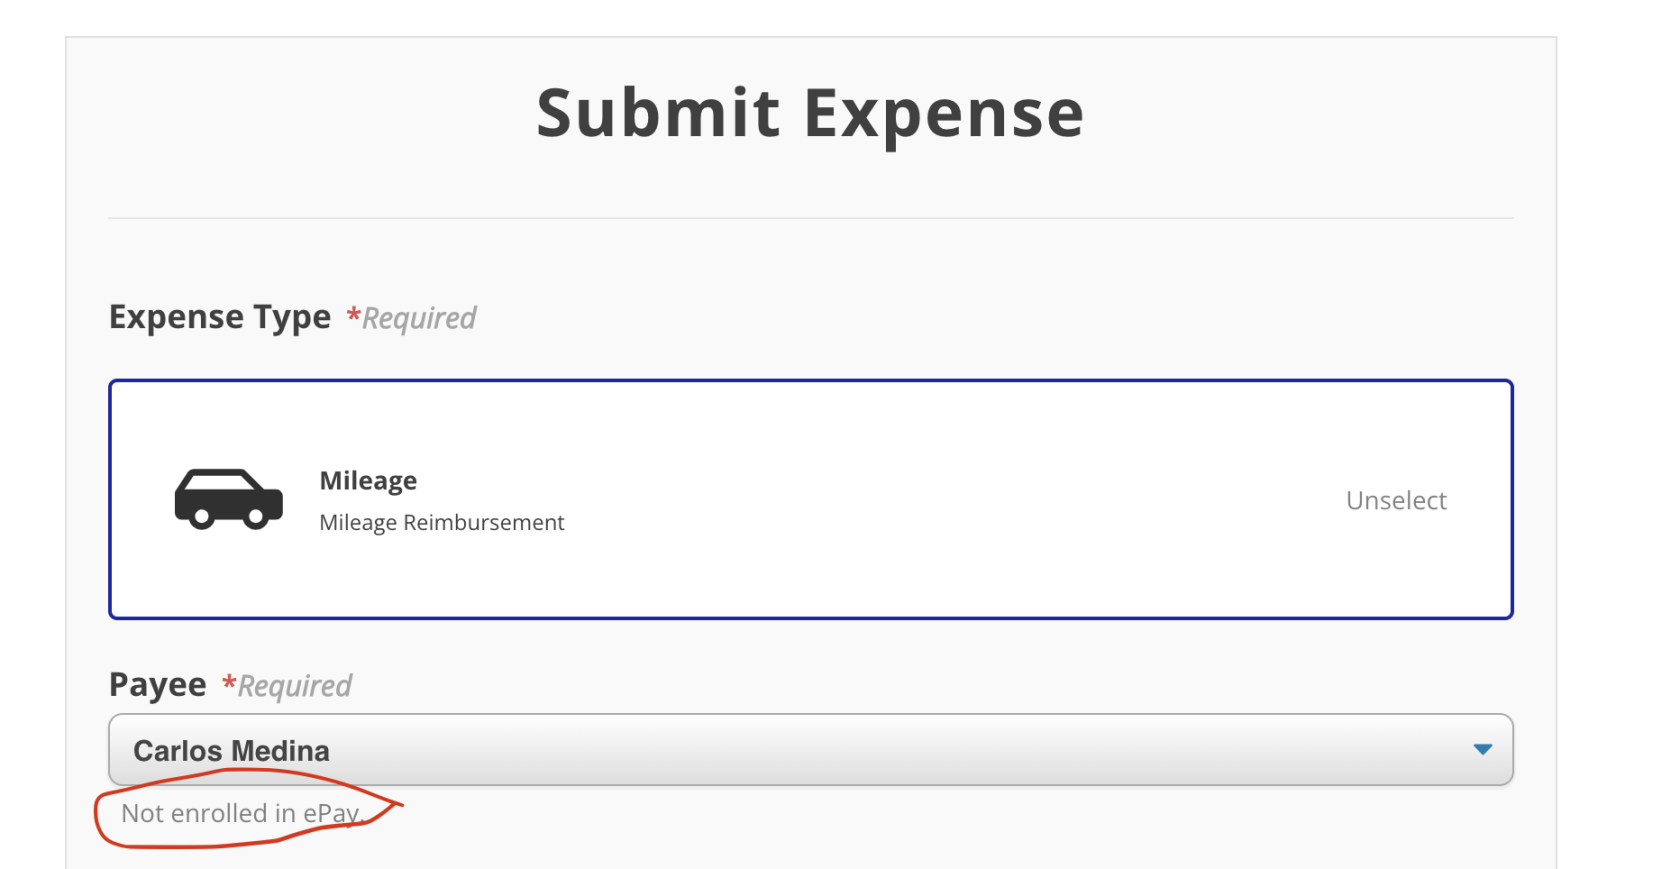The image size is (1680, 869).
Task: Click the divider line under the heading
Action: tap(810, 218)
